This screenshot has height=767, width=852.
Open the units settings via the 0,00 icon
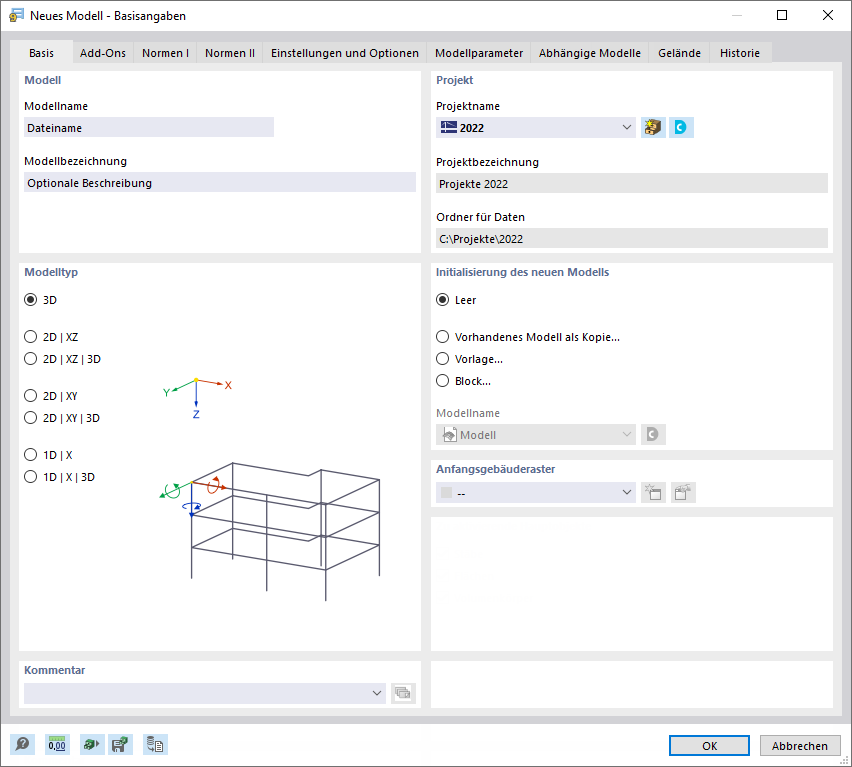57,744
